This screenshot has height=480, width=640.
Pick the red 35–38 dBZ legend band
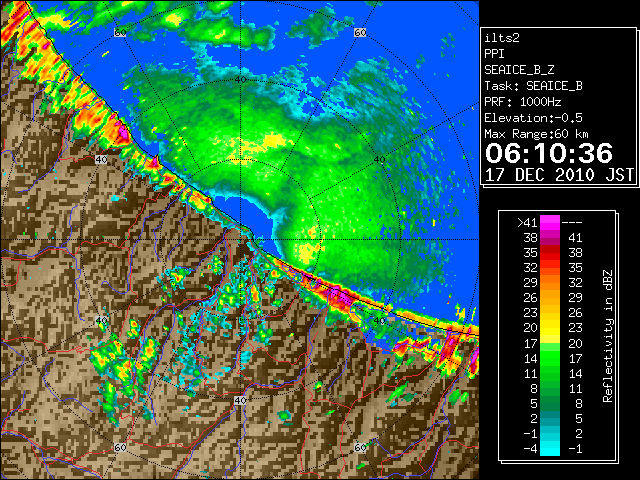pyautogui.click(x=550, y=253)
